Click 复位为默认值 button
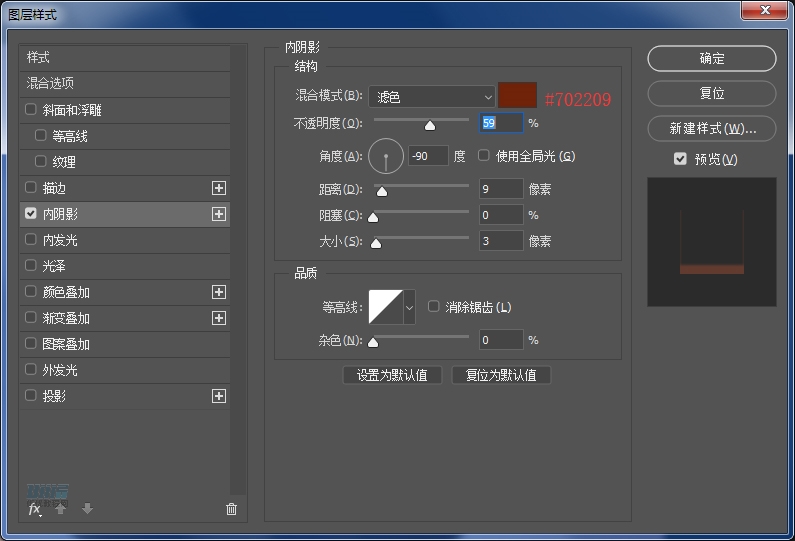The width and height of the screenshot is (795, 541). [501, 375]
